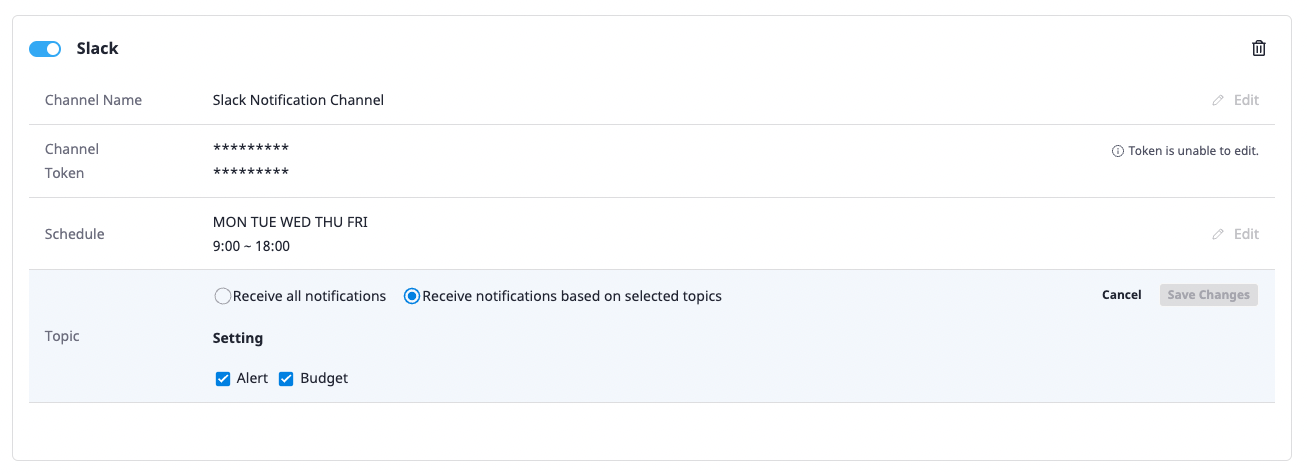Click the 9:00 ~ 18:00 time range
Image resolution: width=1307 pixels, height=474 pixels.
pyautogui.click(x=251, y=246)
